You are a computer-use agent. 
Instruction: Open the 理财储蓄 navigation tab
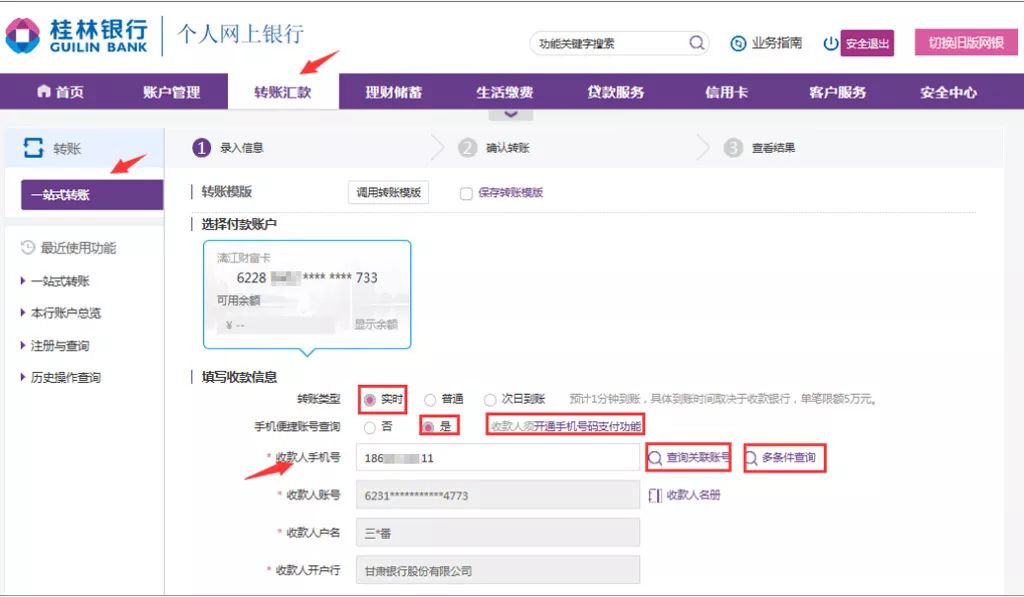point(393,92)
